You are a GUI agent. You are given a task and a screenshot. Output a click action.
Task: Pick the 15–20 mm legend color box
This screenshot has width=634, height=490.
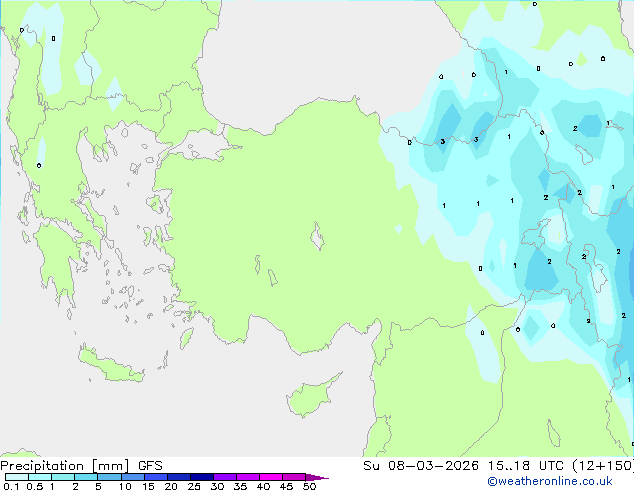[156, 477]
